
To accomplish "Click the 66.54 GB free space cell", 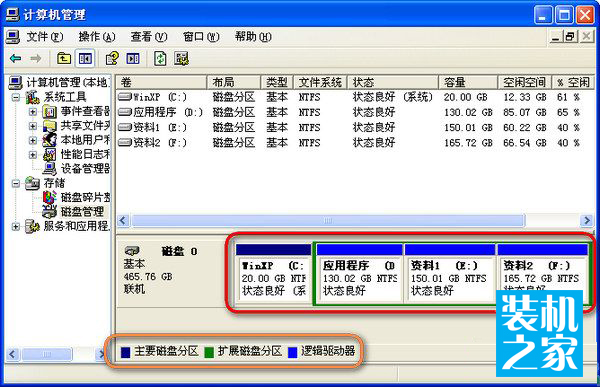I will click(x=525, y=143).
